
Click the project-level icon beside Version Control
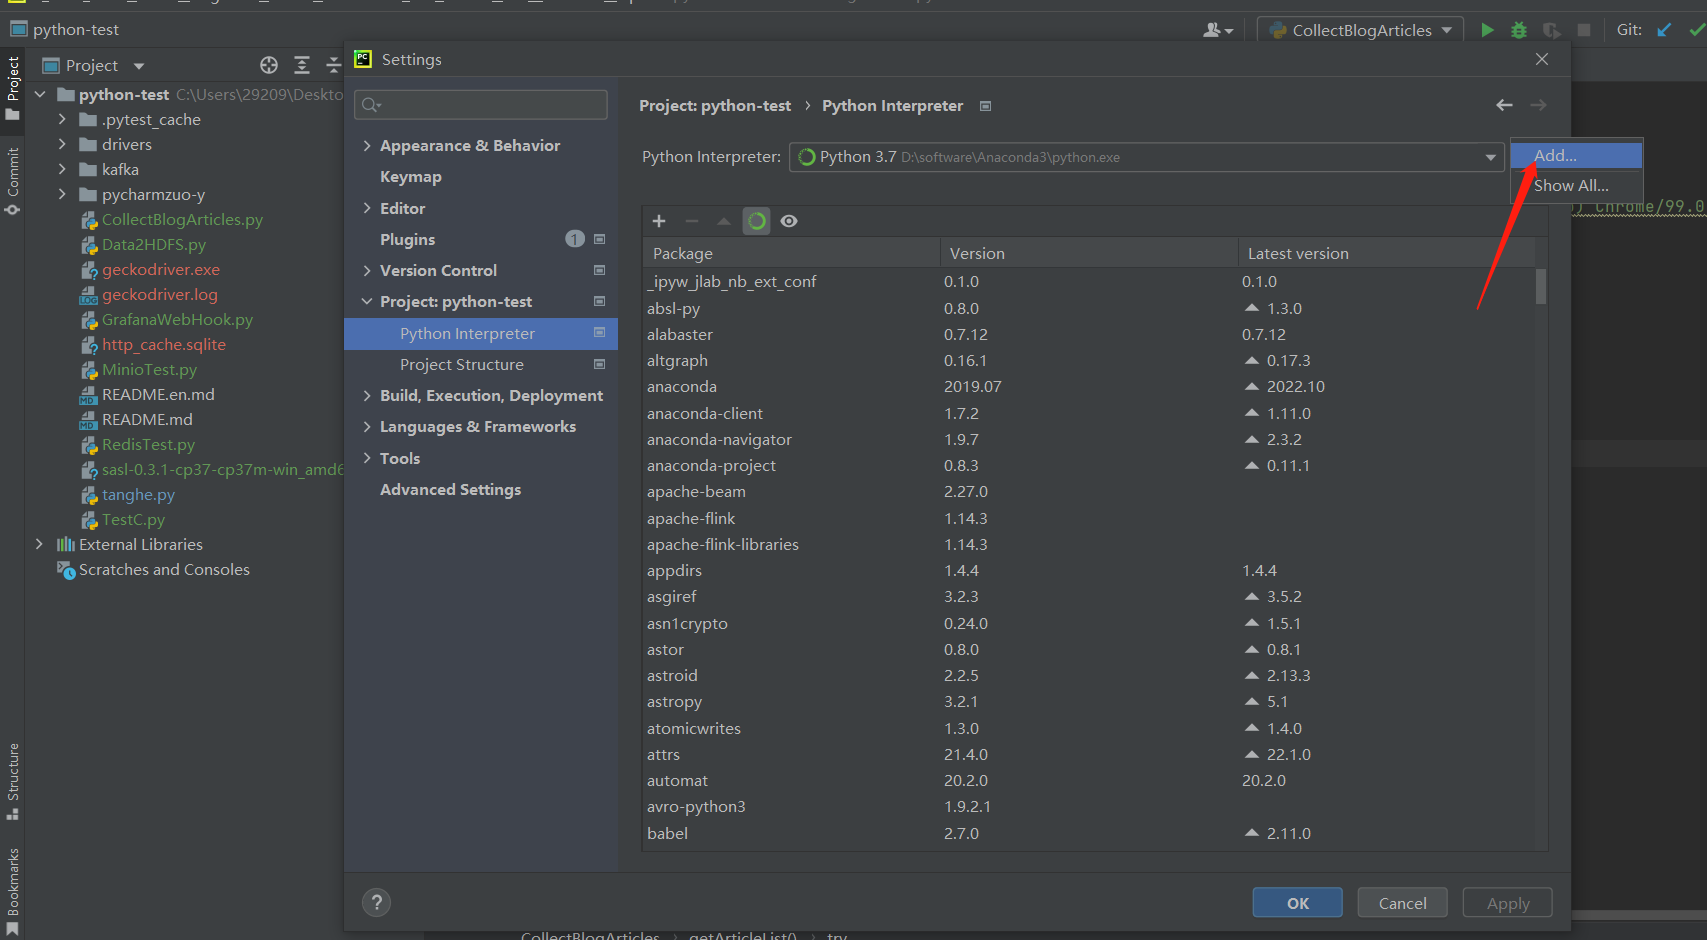point(600,270)
